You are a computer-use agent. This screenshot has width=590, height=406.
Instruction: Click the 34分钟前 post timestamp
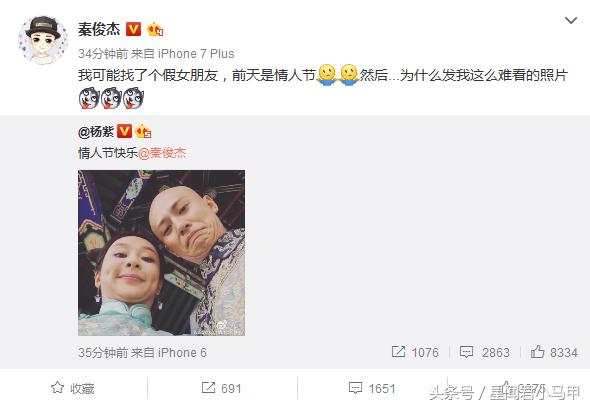click(103, 54)
